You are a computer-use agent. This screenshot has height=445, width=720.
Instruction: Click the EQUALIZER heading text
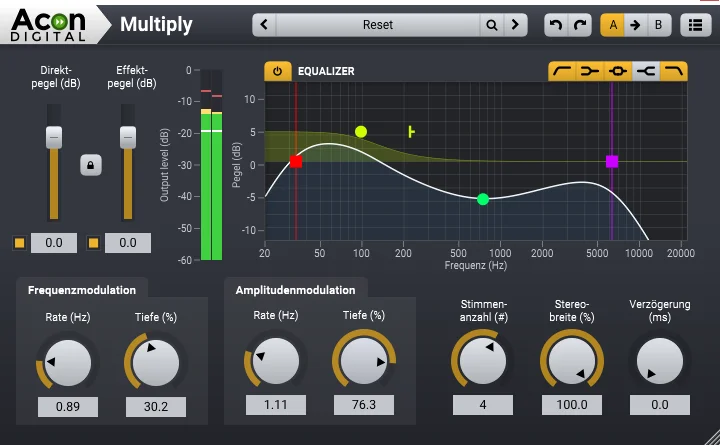(326, 71)
